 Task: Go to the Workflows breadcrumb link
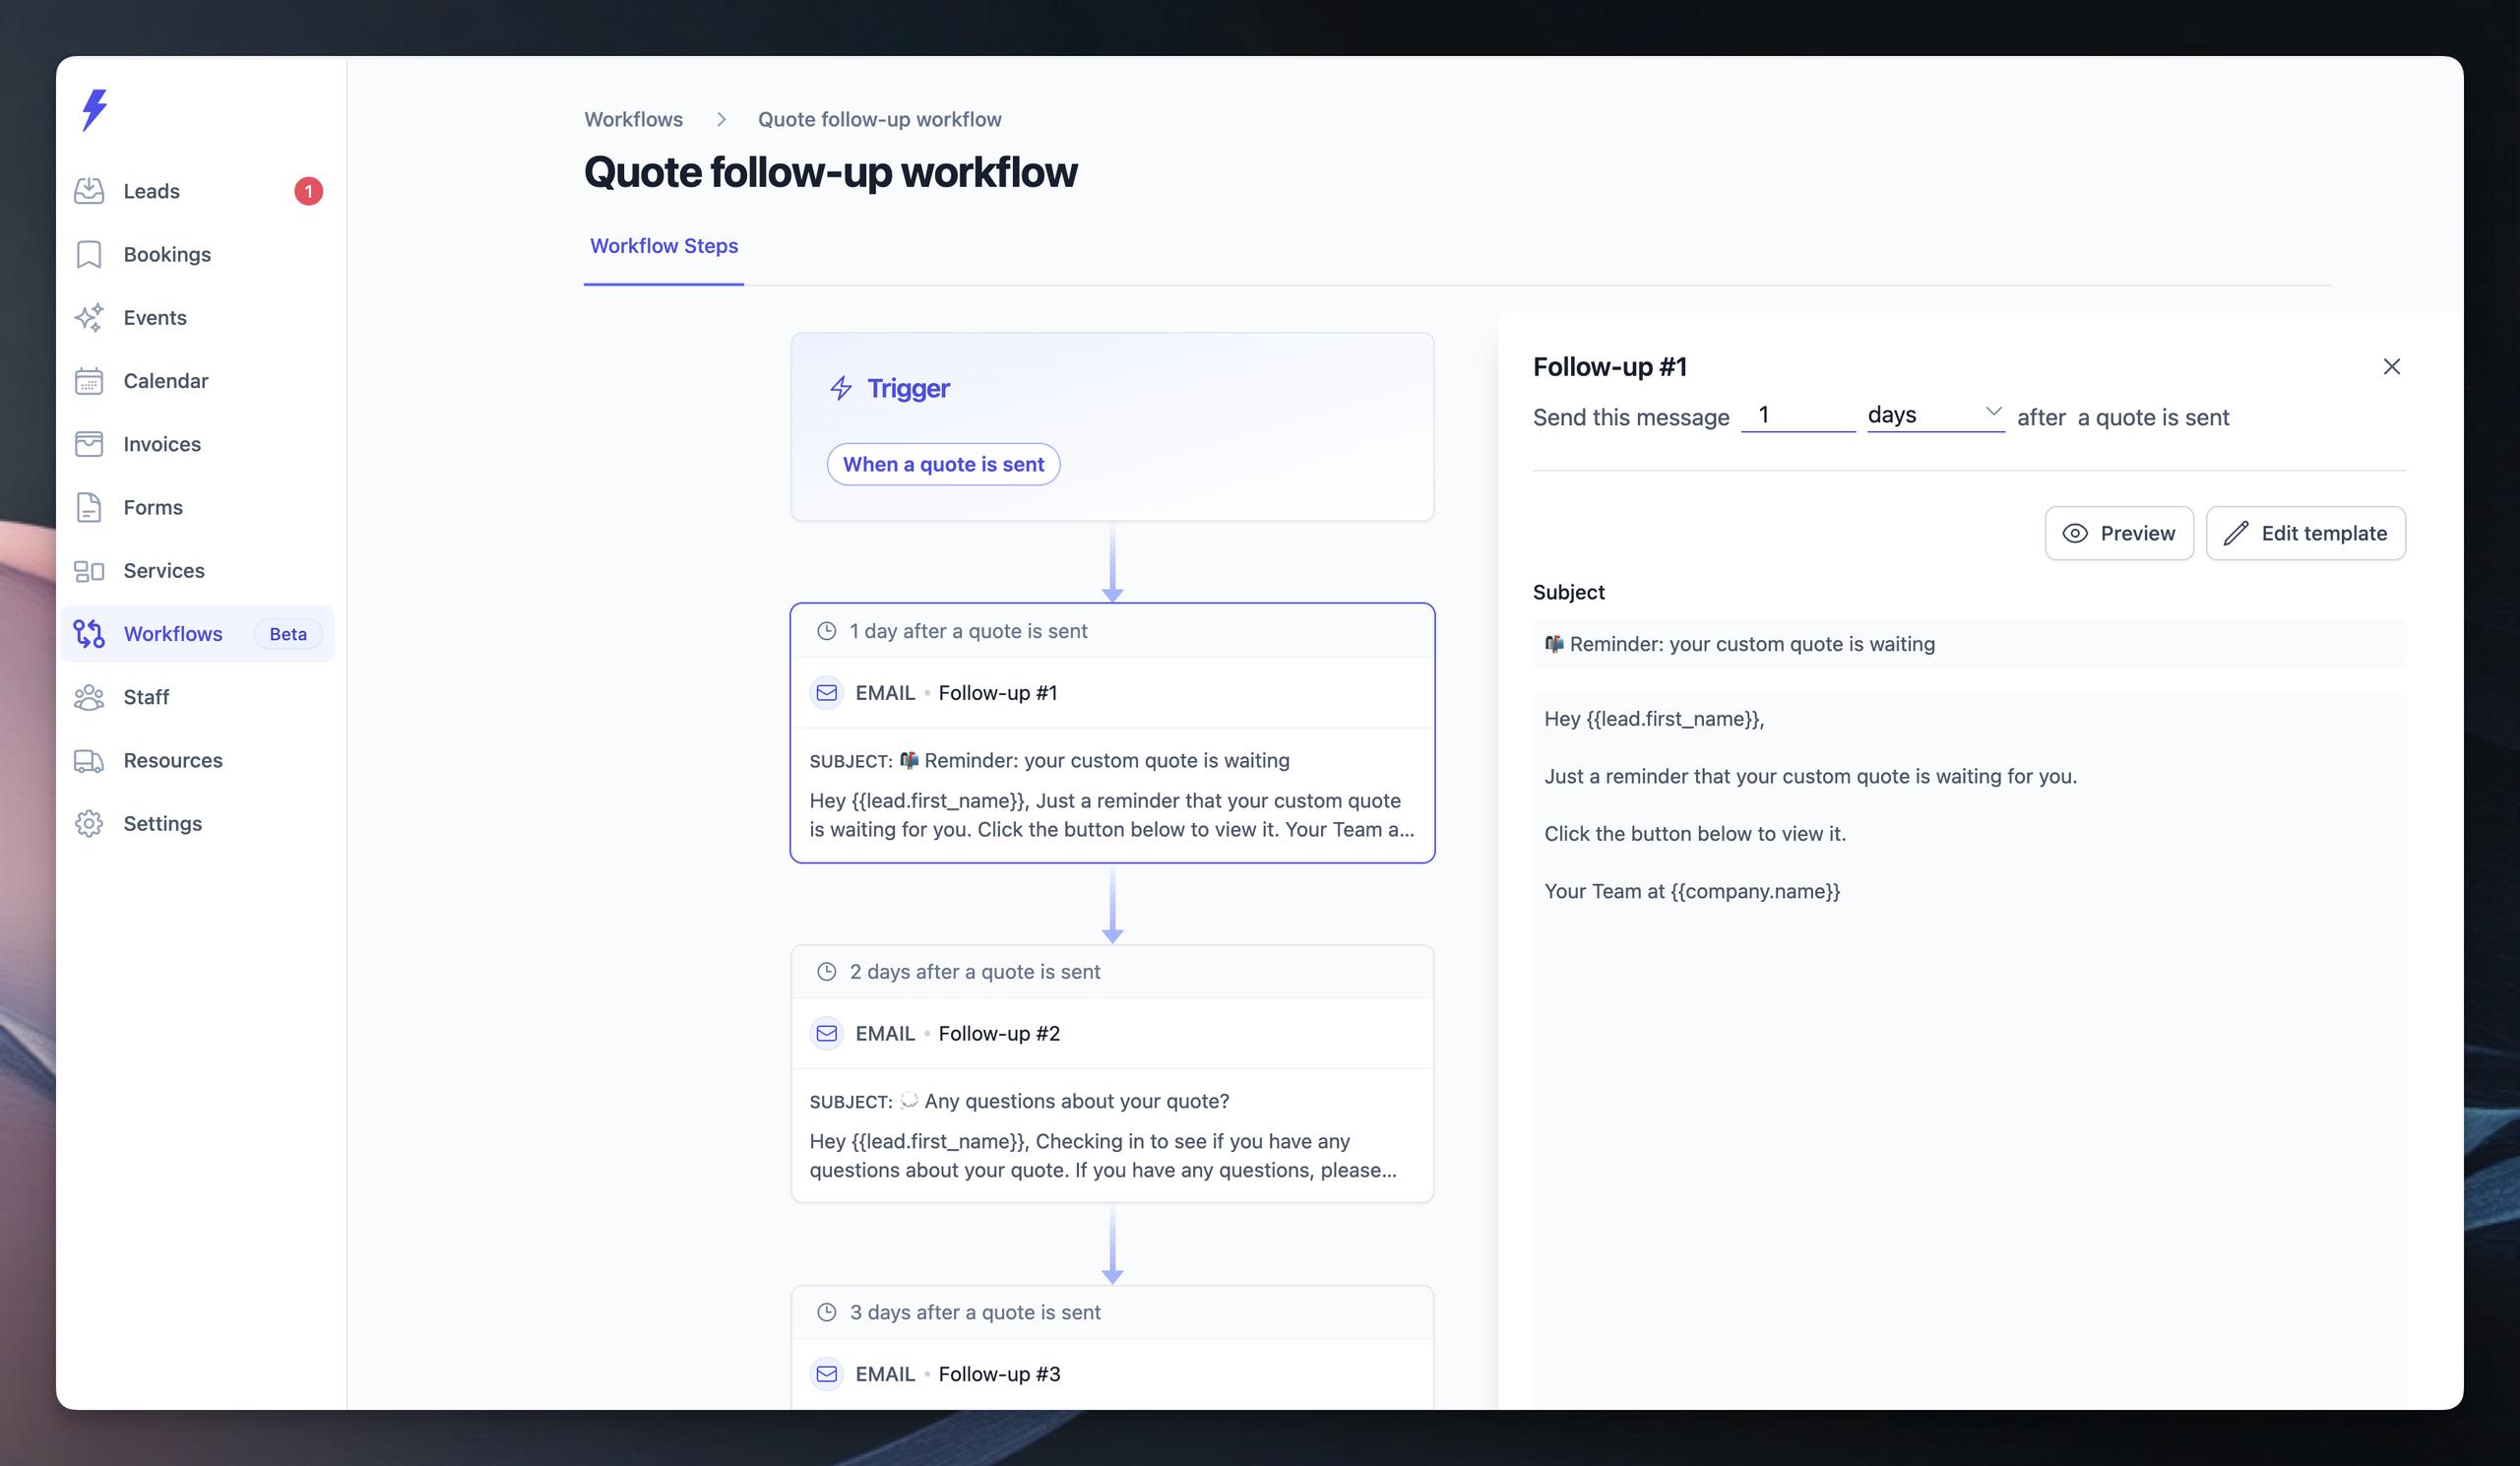pos(633,120)
